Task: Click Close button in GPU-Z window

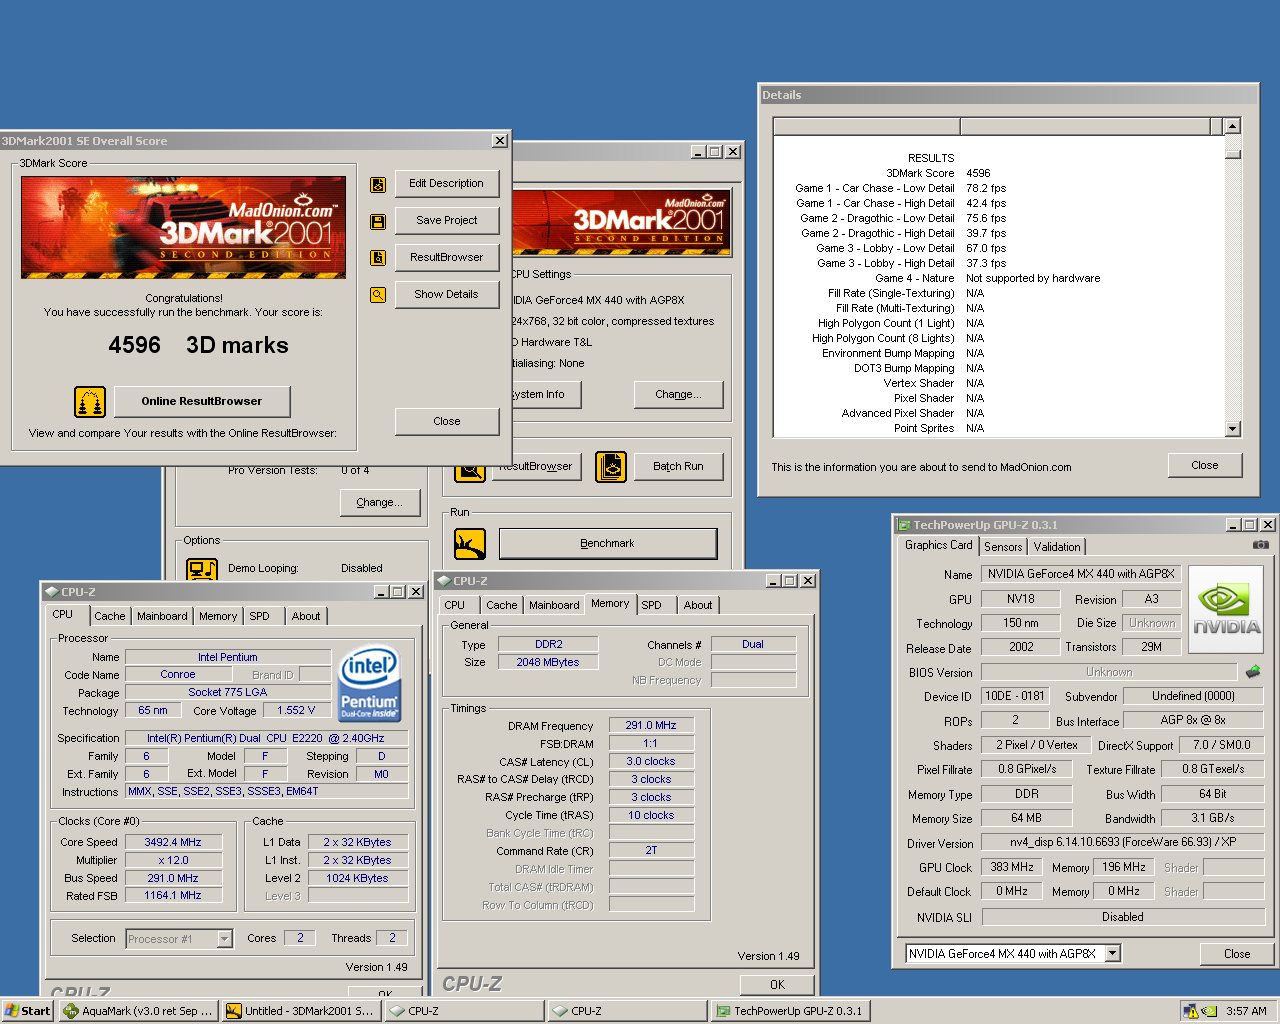Action: tap(1236, 954)
